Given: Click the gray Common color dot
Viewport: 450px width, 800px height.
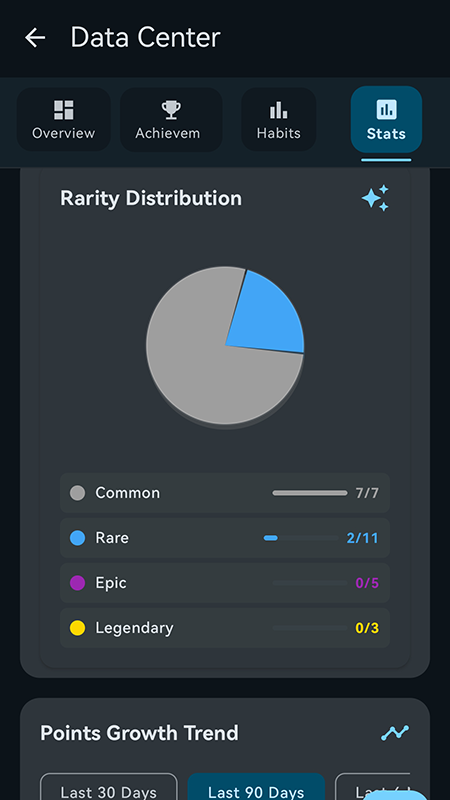Looking at the screenshot, I should [77, 493].
